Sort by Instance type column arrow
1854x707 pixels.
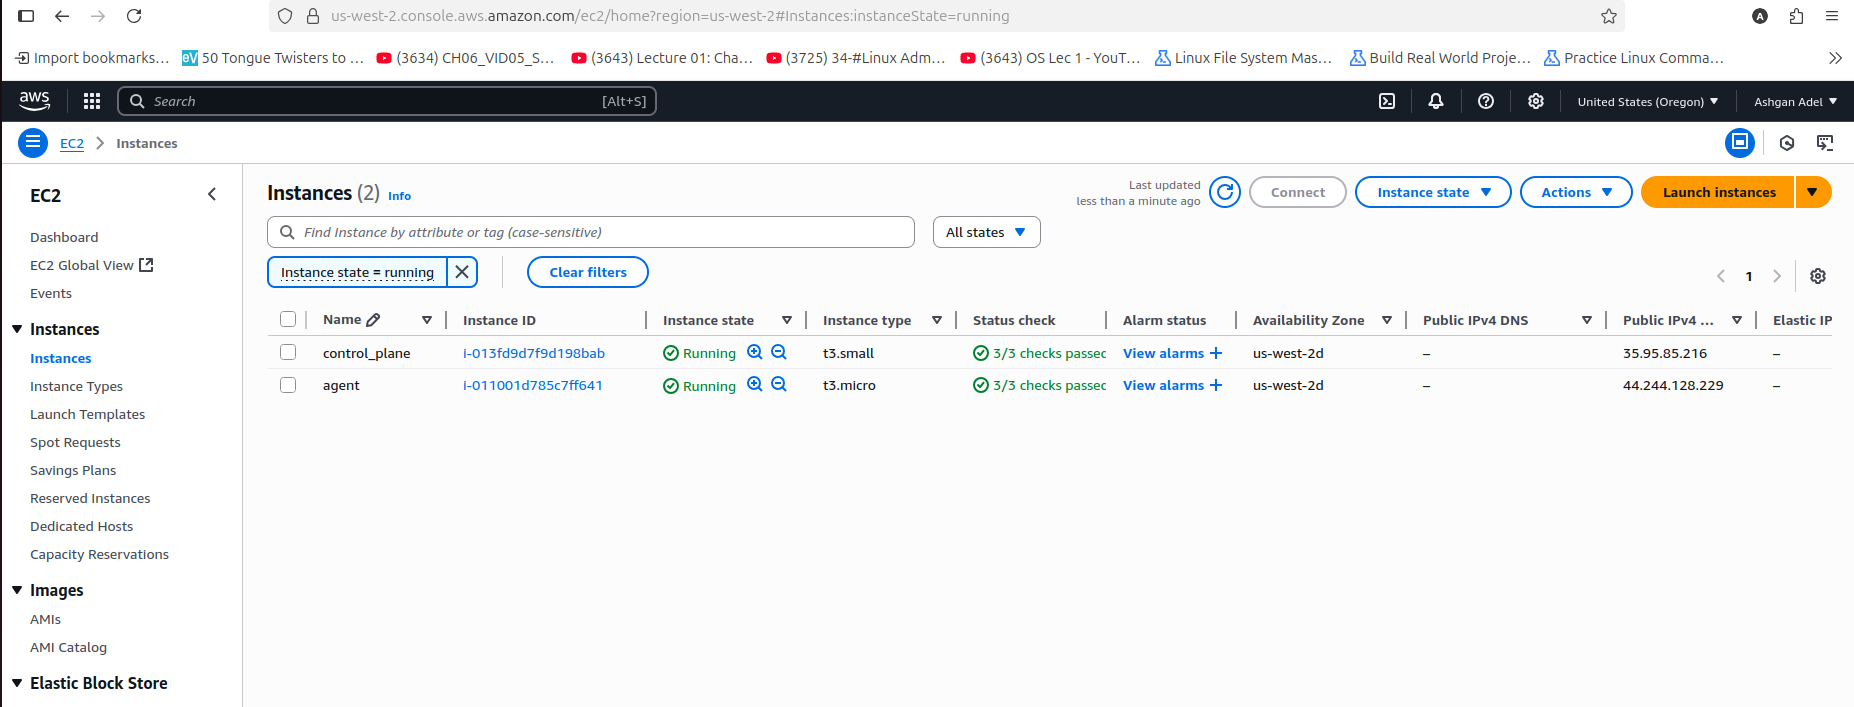click(x=937, y=320)
